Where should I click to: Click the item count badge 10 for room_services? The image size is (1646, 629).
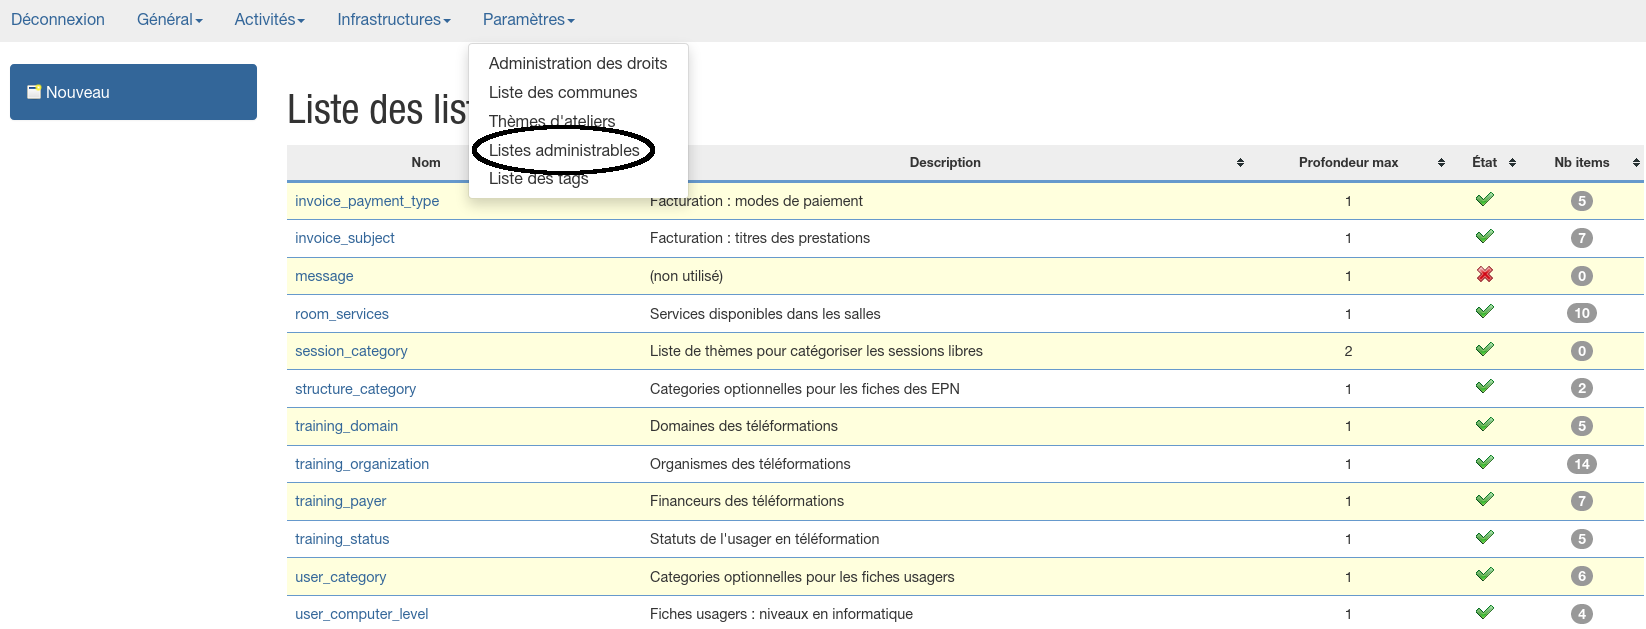click(1581, 313)
